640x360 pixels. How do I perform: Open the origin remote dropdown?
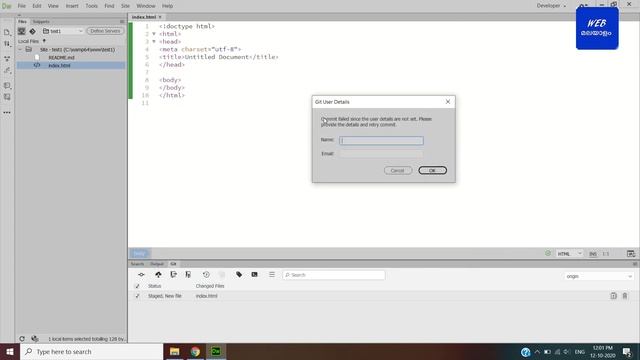[x=599, y=276]
